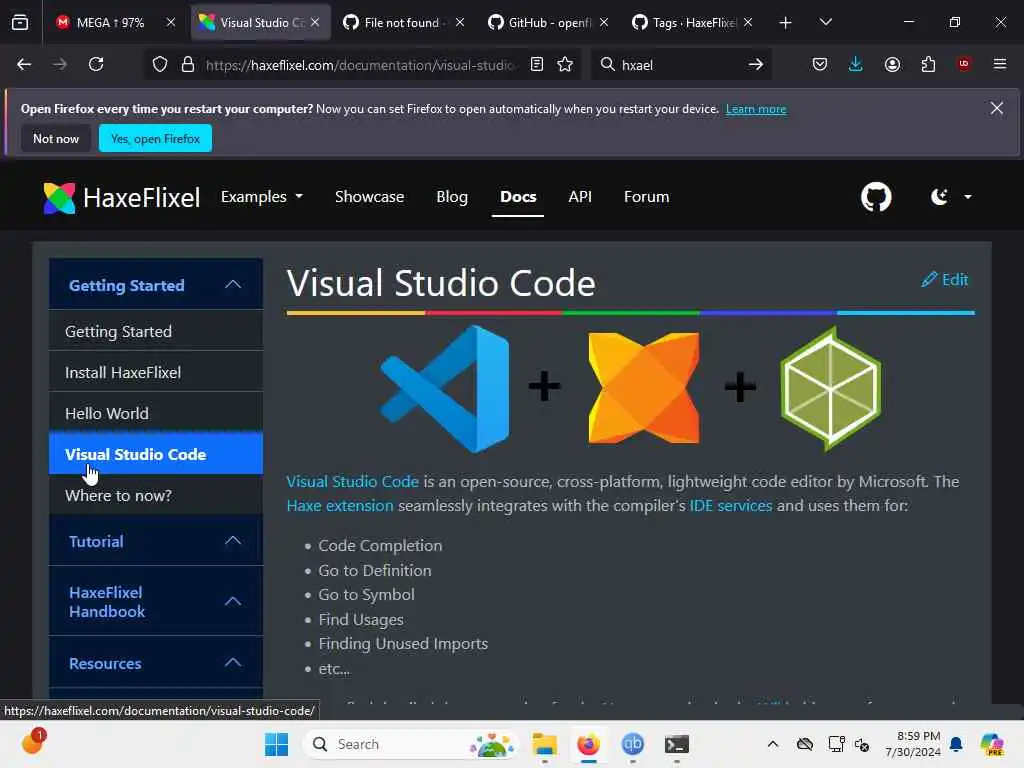Image resolution: width=1024 pixels, height=768 pixels.
Task: Open Firefox application menu
Action: [x=999, y=64]
